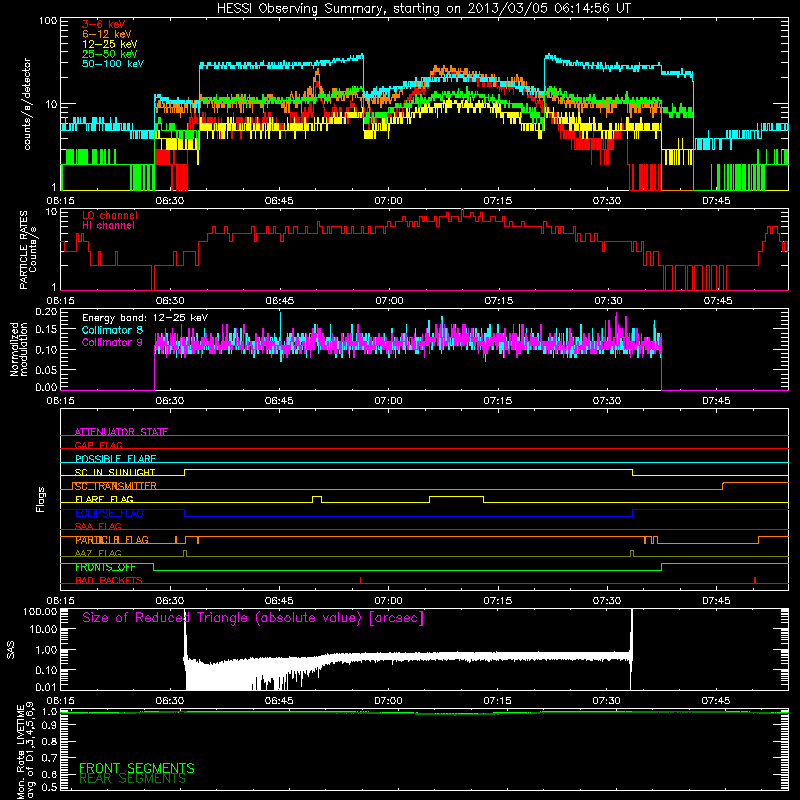Click the 07:45 tick under the SAS panel
Viewport: 800px width, 800px height.
tap(716, 701)
